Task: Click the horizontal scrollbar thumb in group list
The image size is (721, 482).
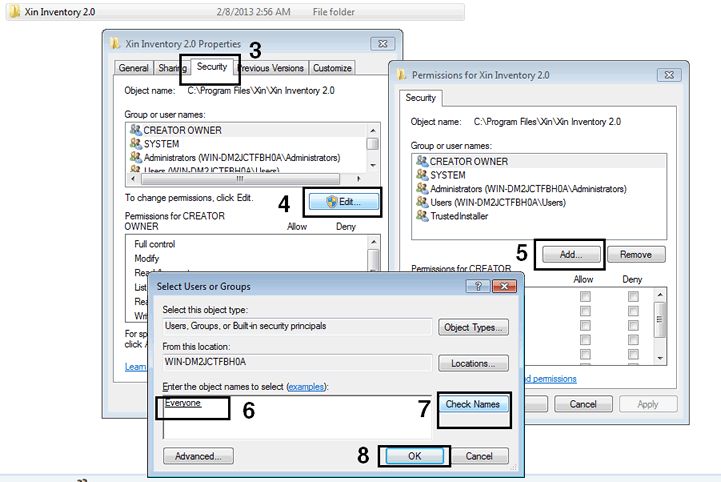Action: 240,178
